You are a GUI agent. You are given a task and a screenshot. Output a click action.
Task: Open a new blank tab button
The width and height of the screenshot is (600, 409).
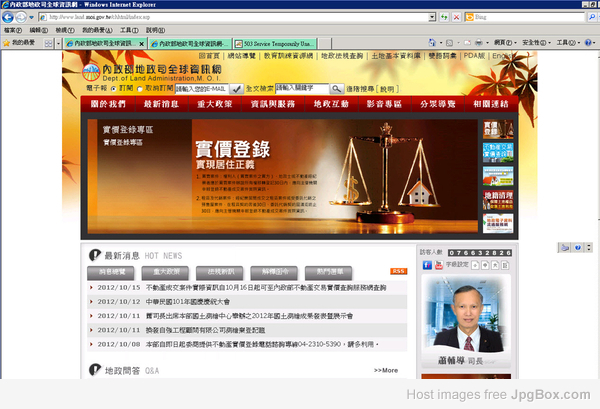tap(324, 44)
